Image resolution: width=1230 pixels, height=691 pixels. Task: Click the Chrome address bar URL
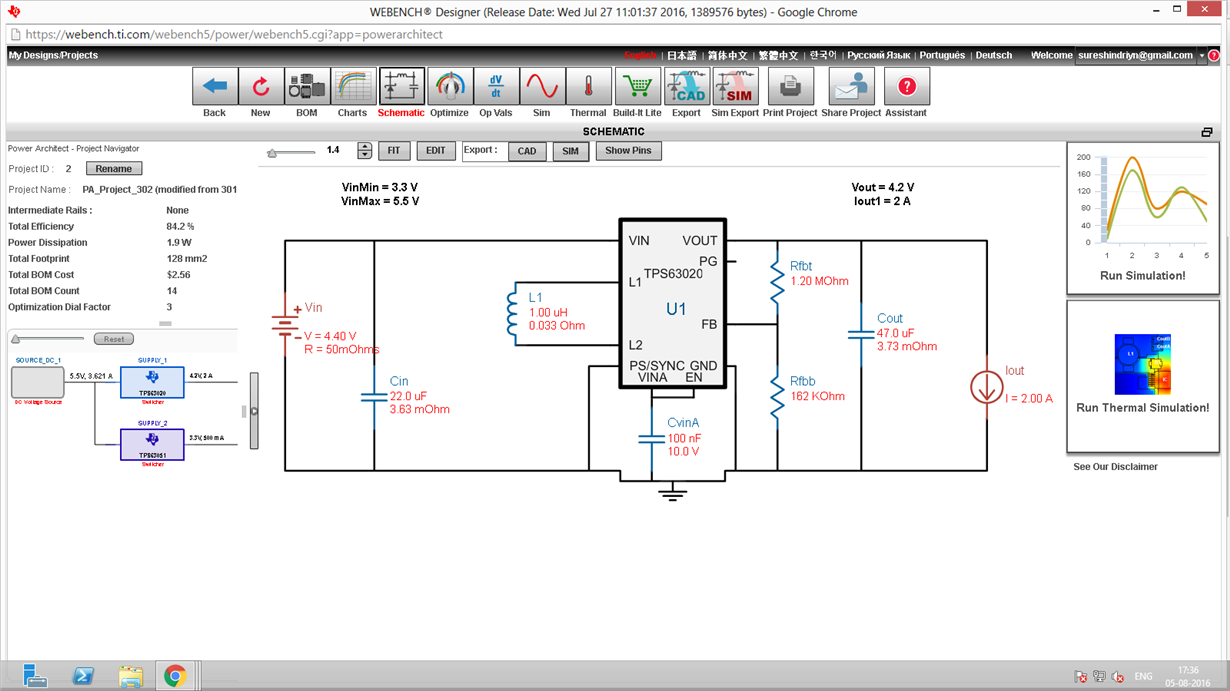[233, 34]
